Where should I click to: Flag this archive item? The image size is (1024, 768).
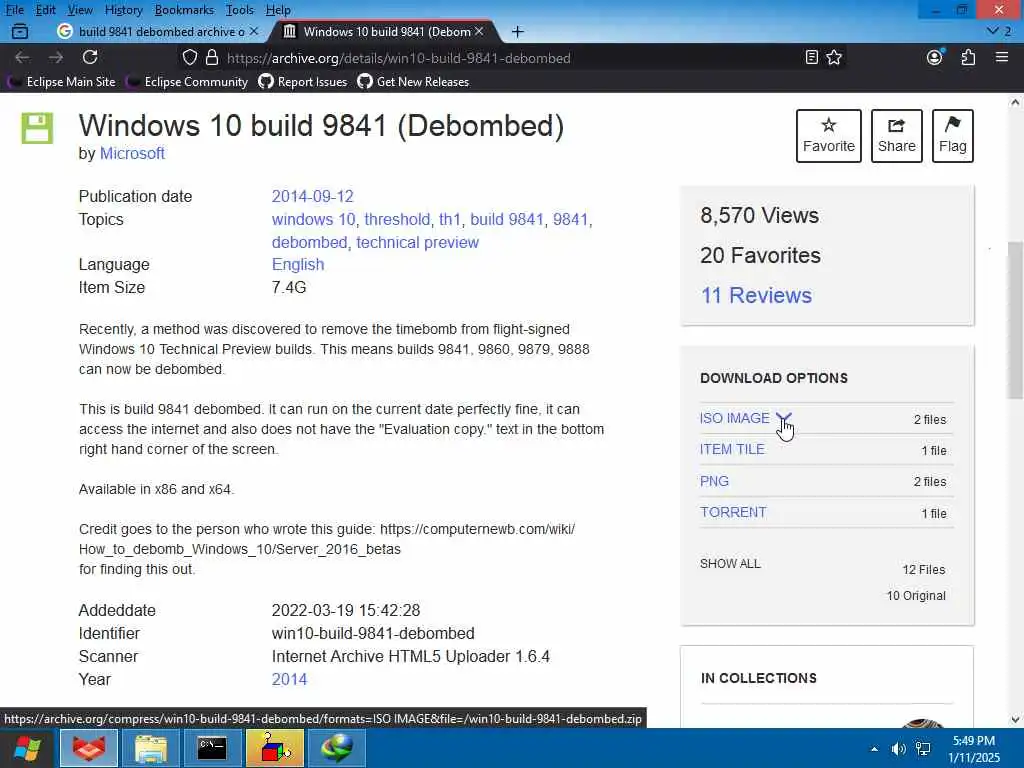coord(953,136)
